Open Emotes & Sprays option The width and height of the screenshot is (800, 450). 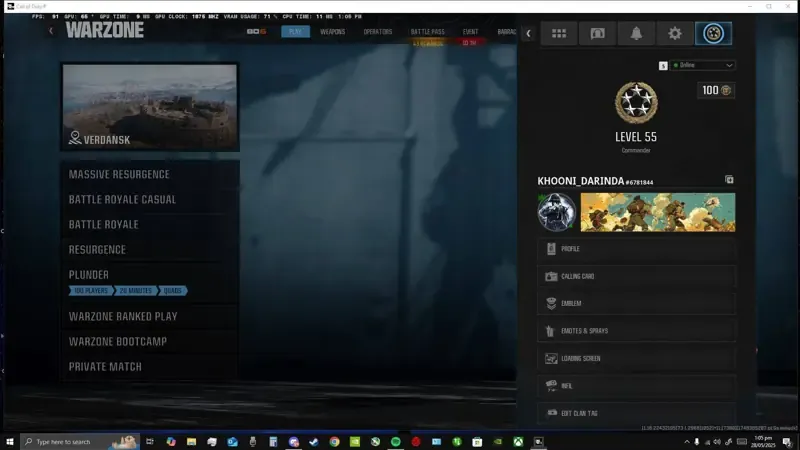point(636,331)
